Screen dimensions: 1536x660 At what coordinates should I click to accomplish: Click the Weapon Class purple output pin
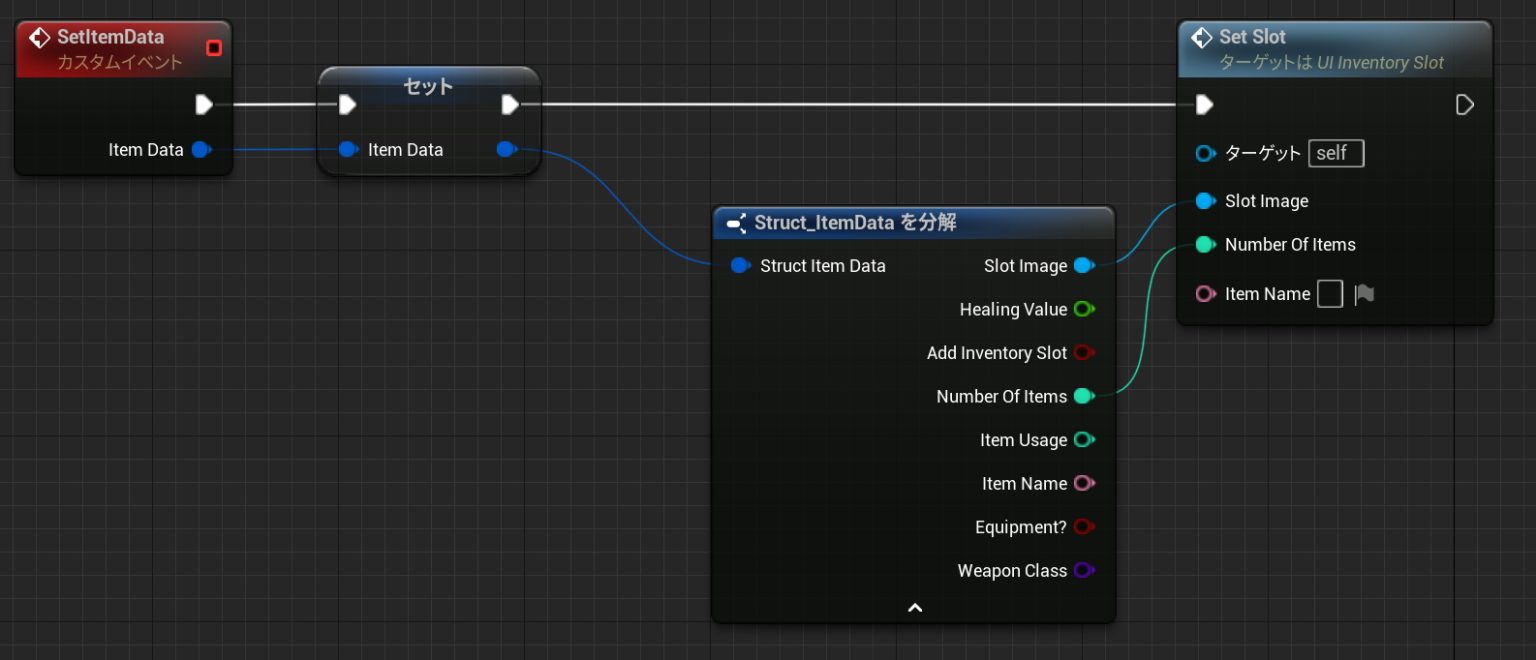pos(1083,570)
